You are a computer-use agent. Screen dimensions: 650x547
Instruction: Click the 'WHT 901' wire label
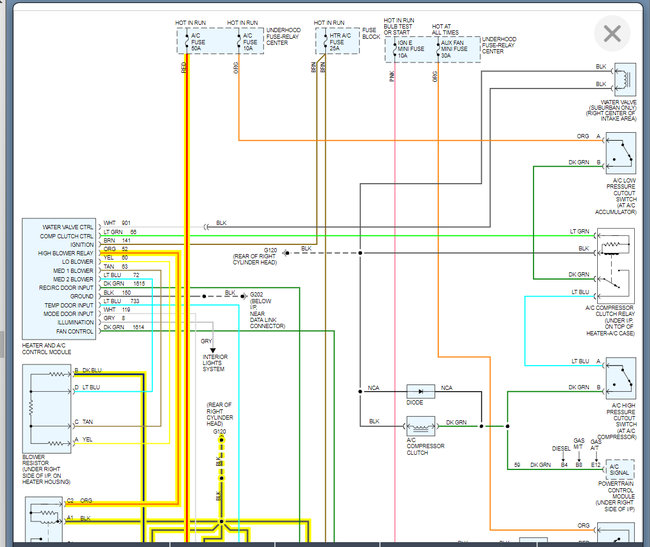click(116, 223)
